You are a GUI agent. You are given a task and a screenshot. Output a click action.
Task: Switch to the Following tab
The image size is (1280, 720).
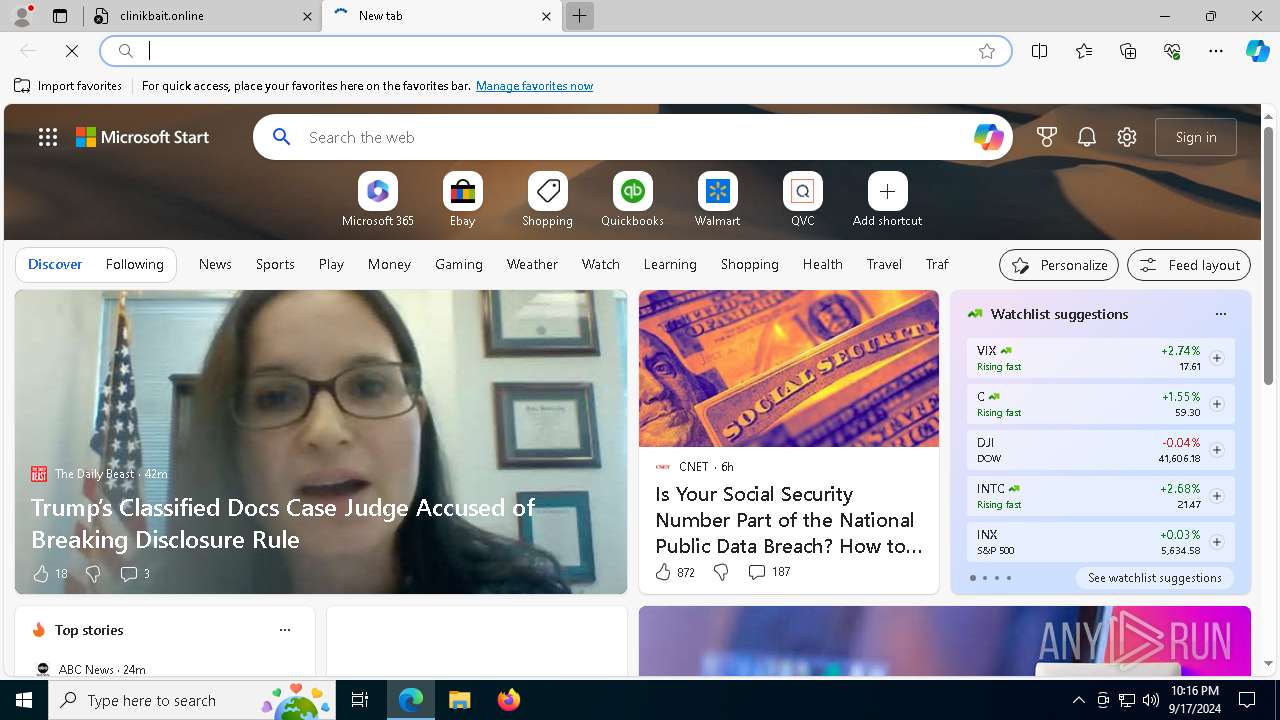(x=135, y=264)
